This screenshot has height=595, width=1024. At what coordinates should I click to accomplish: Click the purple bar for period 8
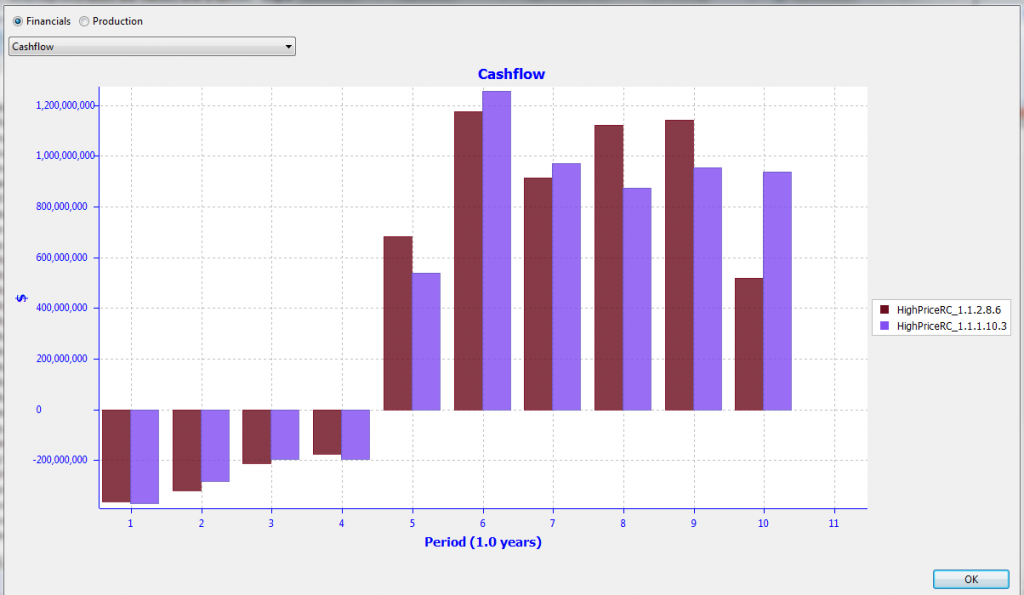click(637, 299)
